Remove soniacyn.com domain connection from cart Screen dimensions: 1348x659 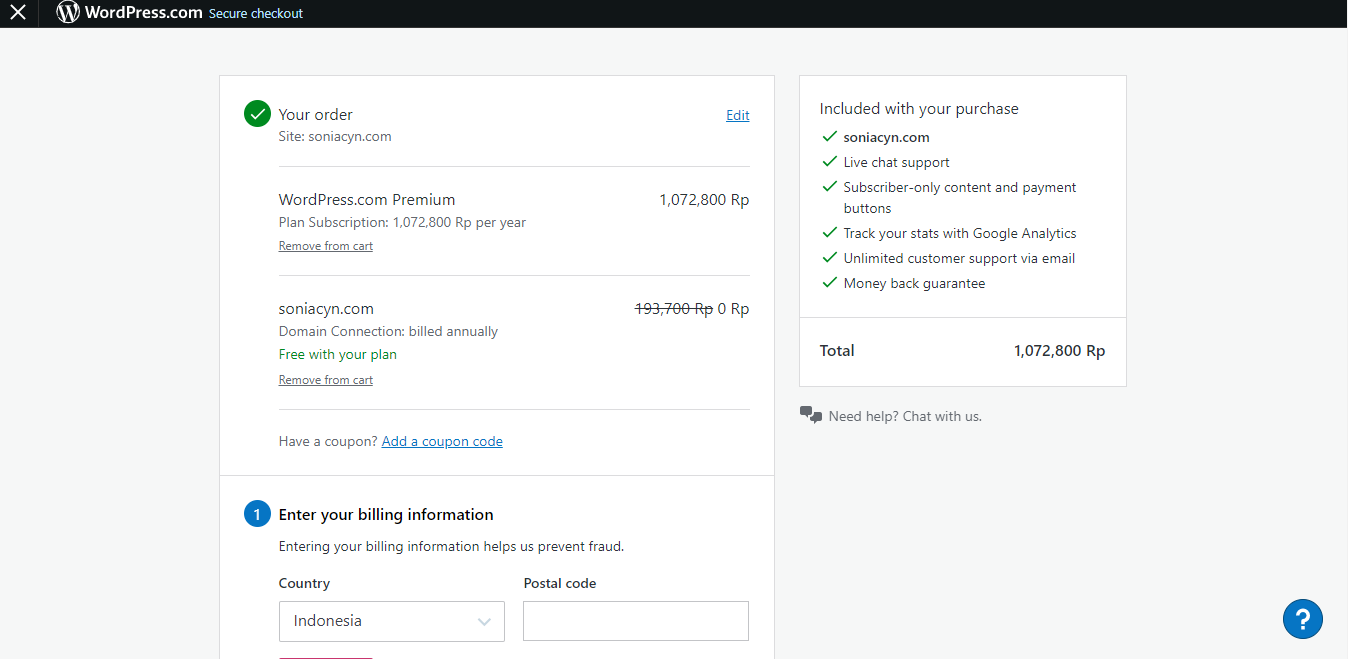pyautogui.click(x=326, y=380)
